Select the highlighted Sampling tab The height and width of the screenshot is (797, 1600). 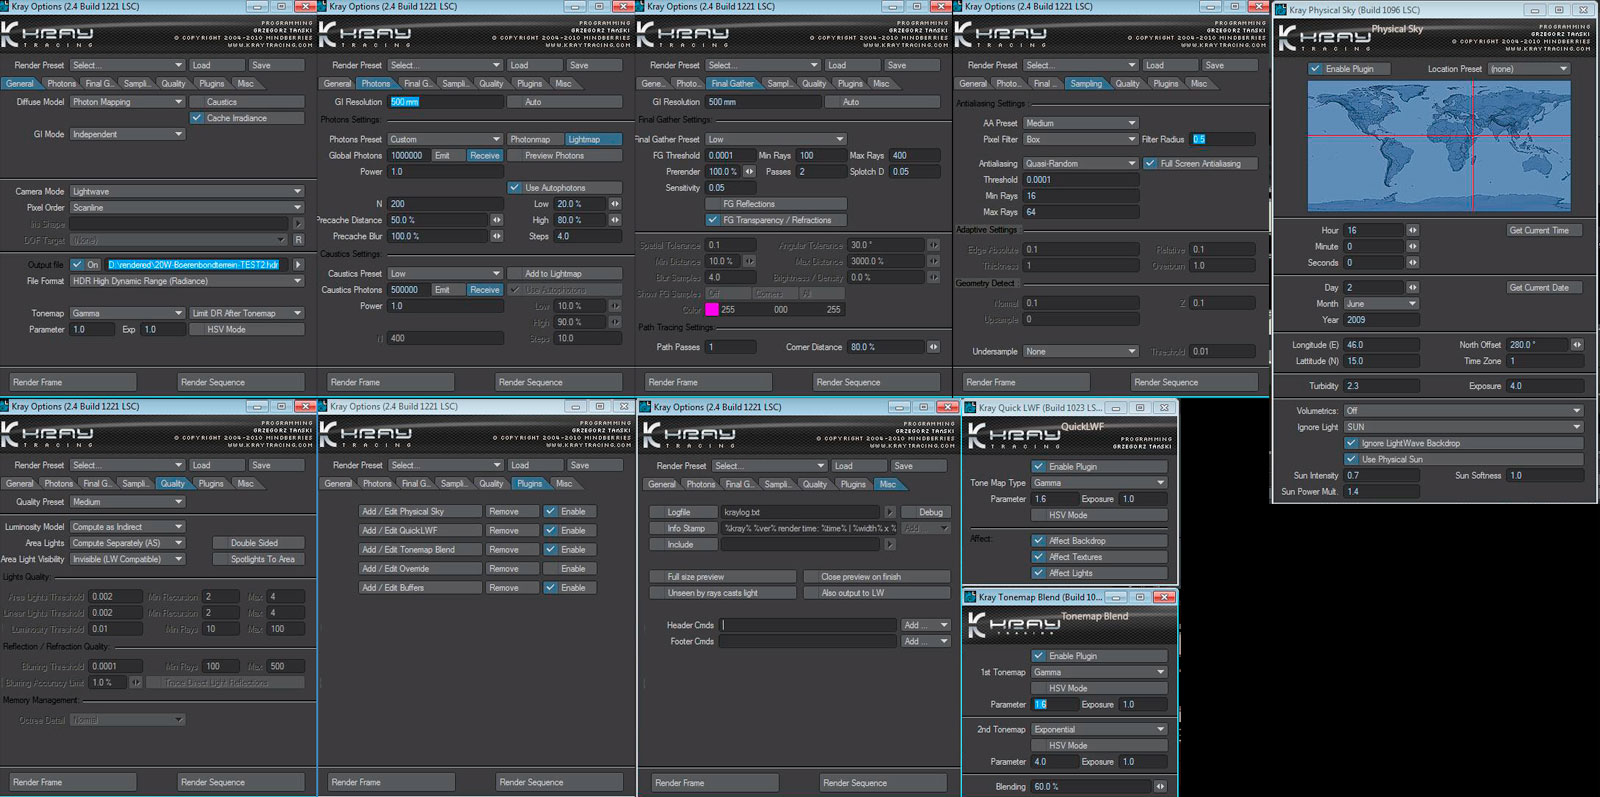point(1085,84)
